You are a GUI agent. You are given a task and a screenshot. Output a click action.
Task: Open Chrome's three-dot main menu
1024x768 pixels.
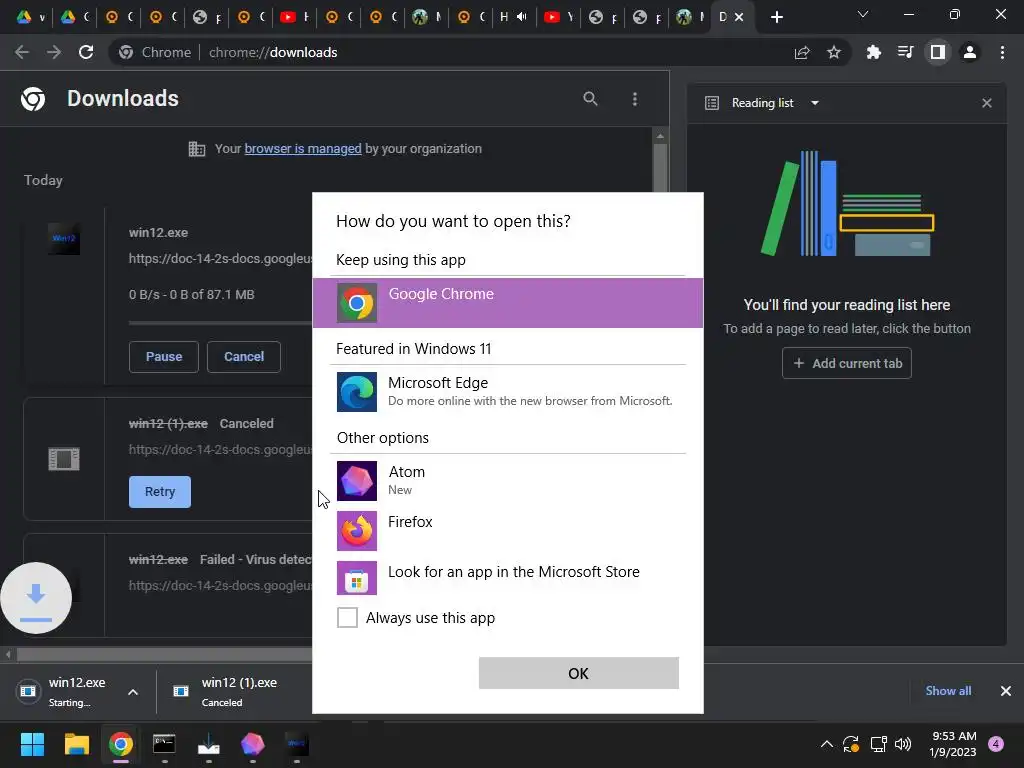tap(1002, 52)
